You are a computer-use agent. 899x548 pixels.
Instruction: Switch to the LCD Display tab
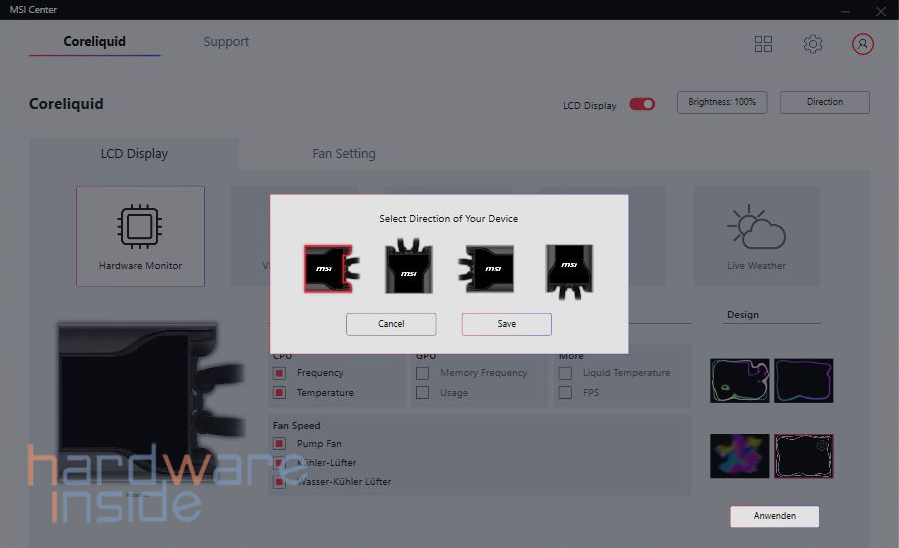[134, 154]
